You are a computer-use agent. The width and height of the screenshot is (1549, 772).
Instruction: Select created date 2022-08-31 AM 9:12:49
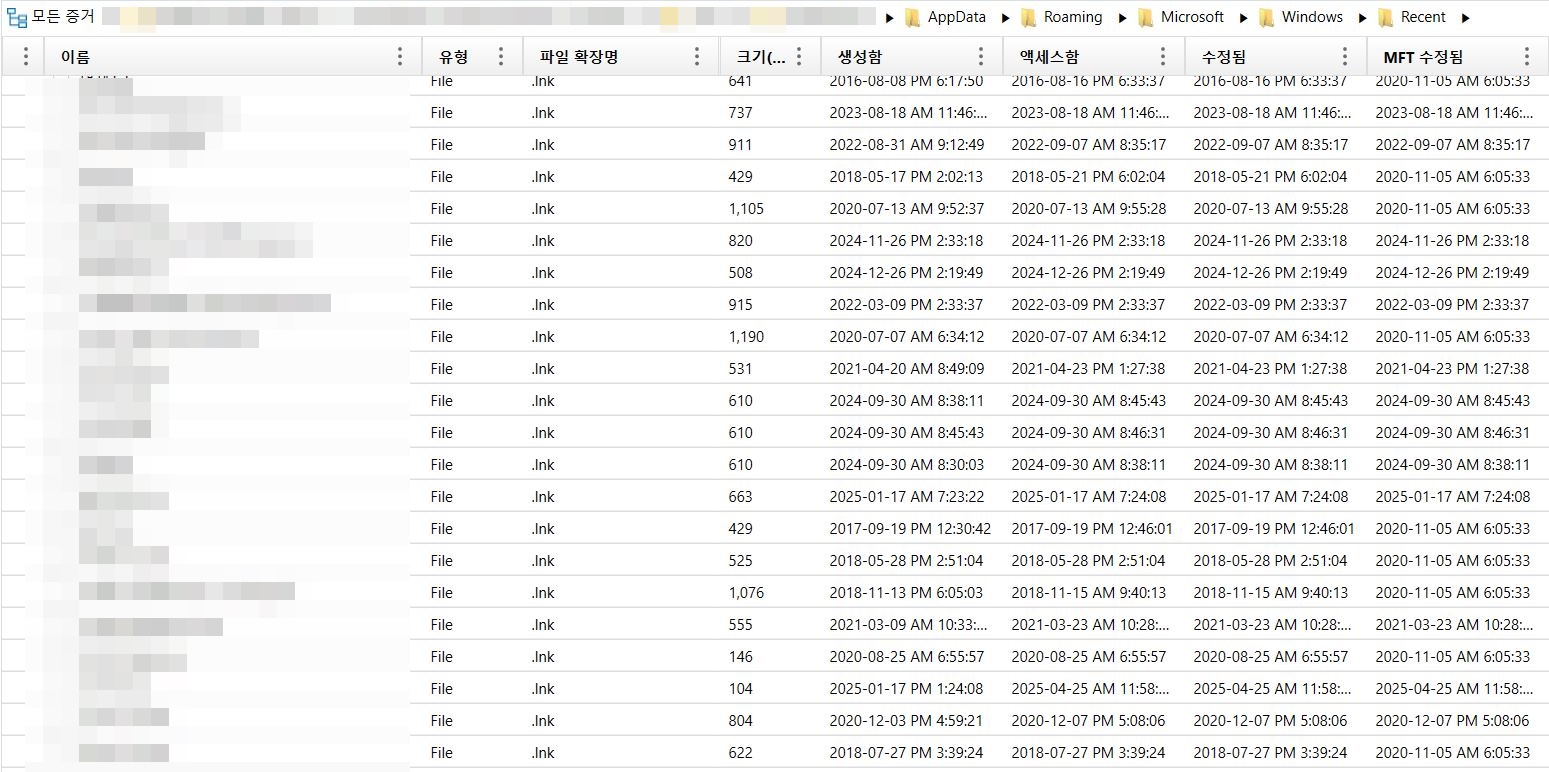tap(906, 145)
